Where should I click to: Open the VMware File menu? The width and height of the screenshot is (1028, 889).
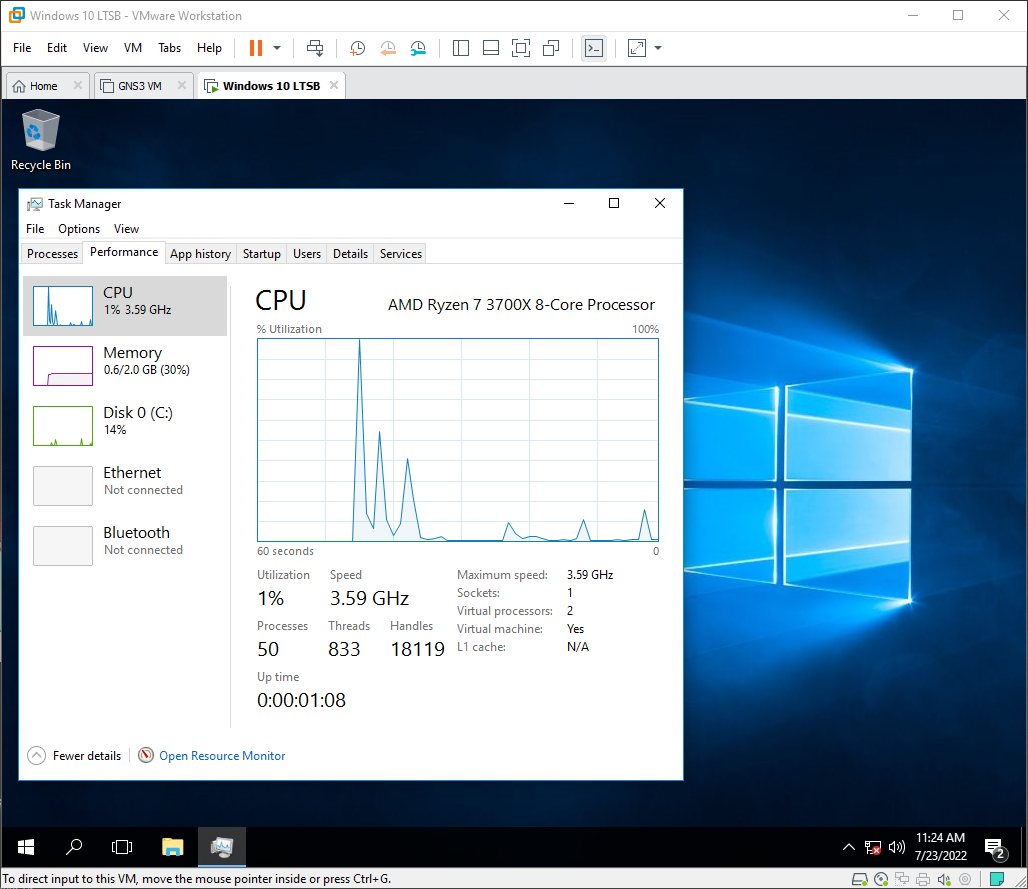(22, 48)
